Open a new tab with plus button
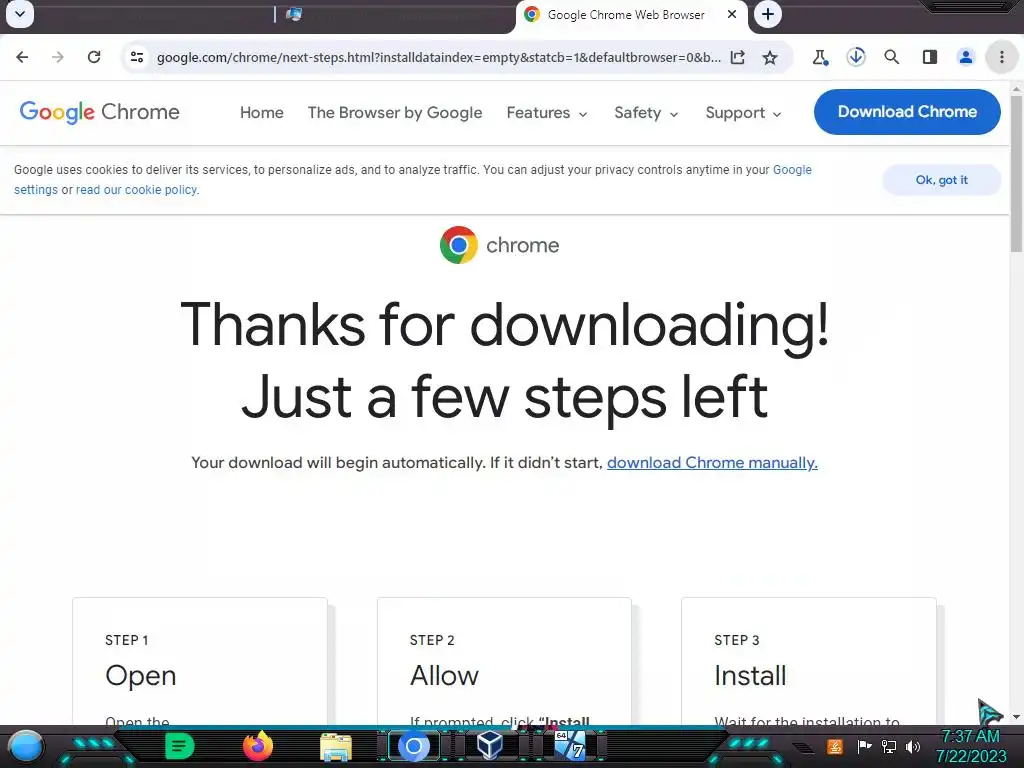Screen dimensions: 1024x768 768,14
